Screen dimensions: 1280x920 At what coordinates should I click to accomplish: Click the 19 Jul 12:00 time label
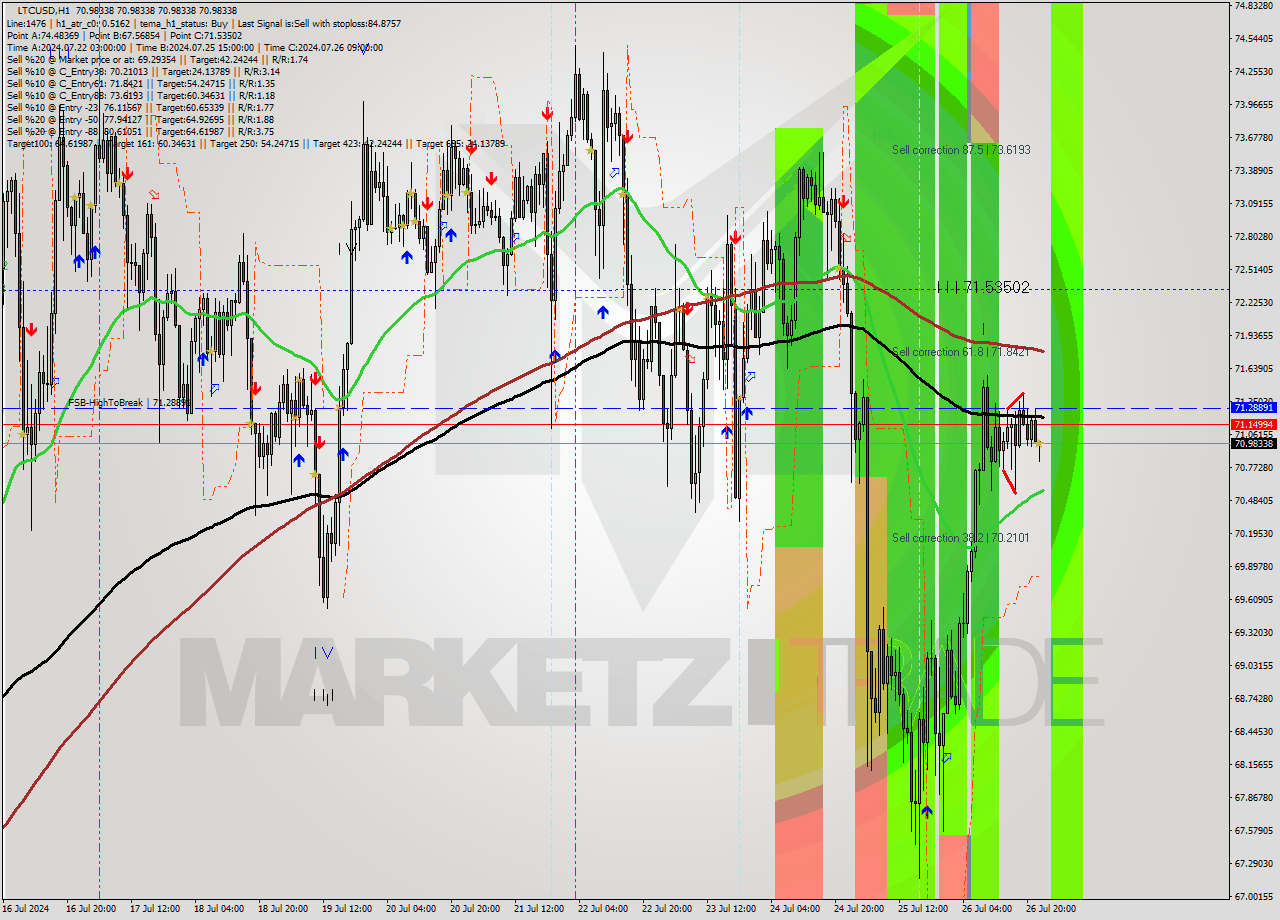tap(347, 909)
